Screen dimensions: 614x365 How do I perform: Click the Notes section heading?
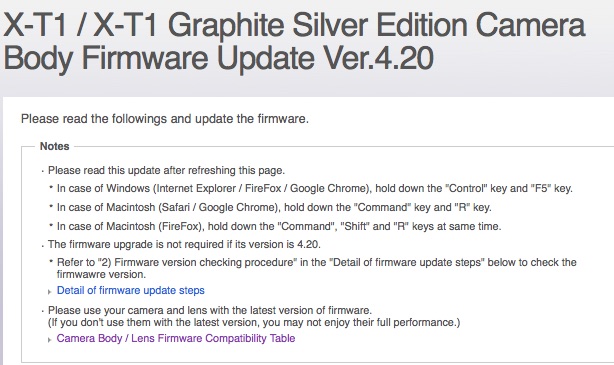(x=54, y=146)
